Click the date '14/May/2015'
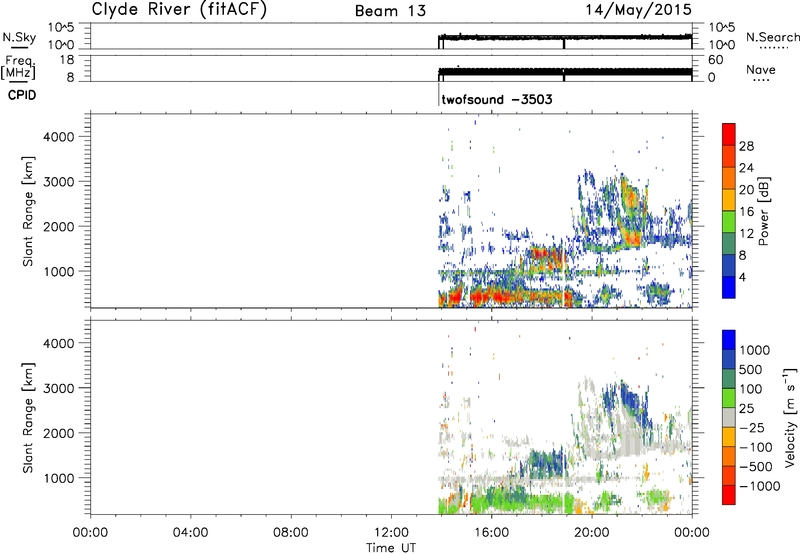 point(638,10)
